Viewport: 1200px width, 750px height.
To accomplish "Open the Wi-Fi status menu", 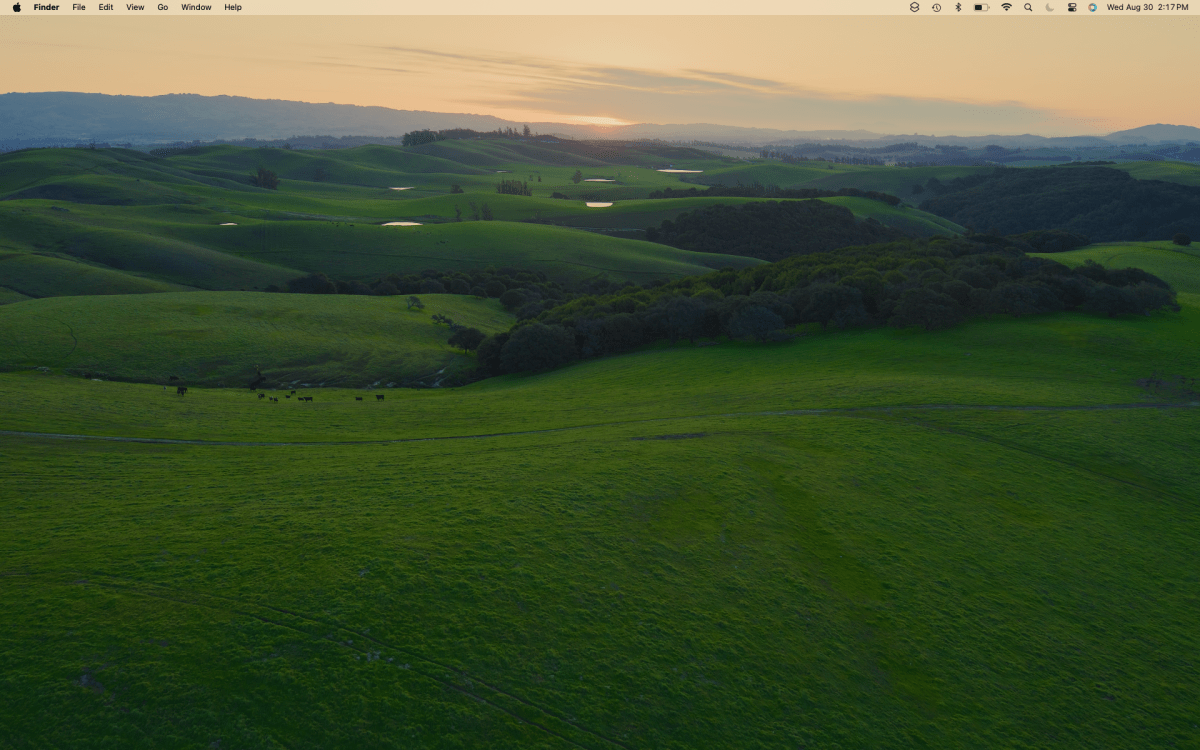I will pos(1007,8).
